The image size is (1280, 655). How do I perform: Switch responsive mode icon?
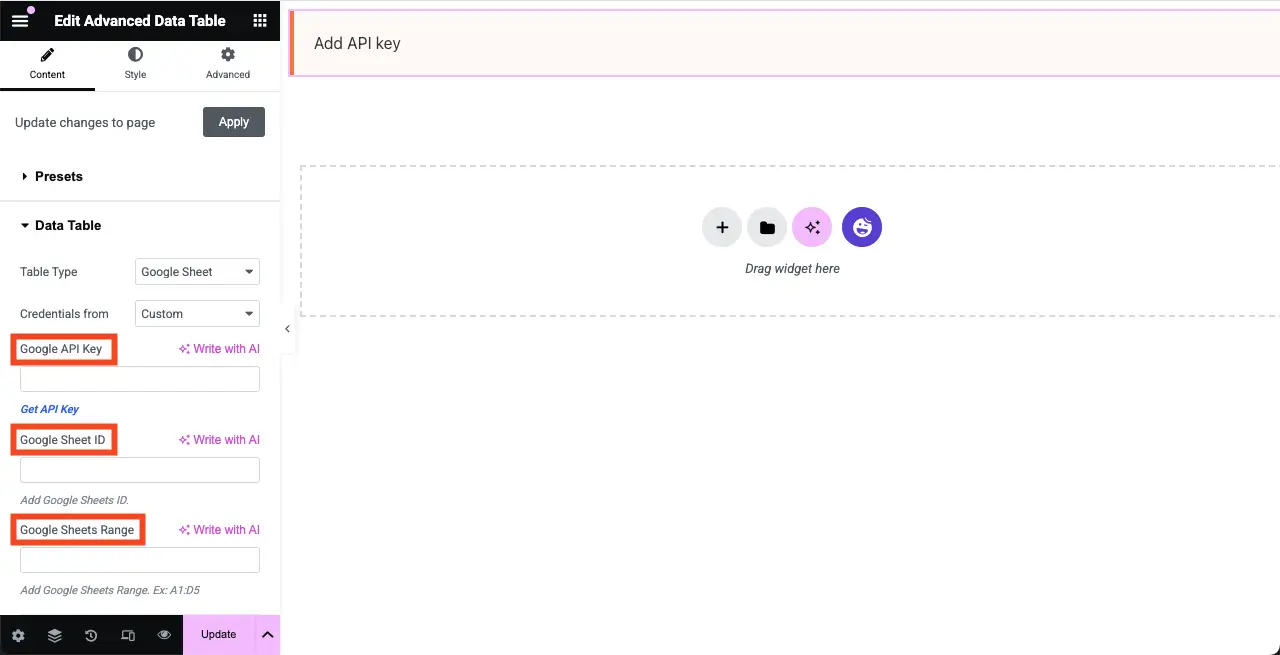(x=128, y=635)
